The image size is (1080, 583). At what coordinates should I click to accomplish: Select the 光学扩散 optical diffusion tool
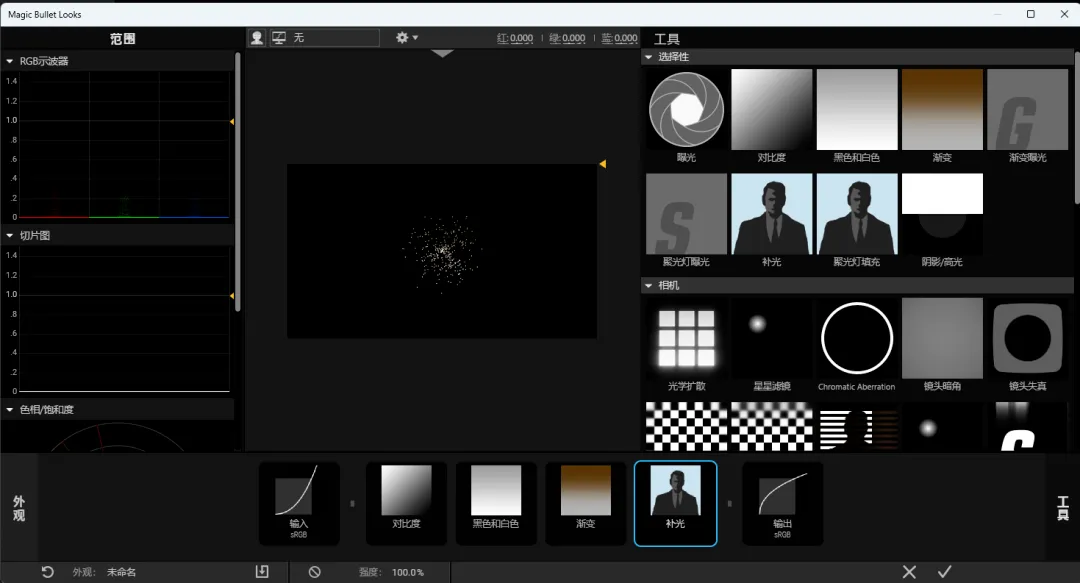pos(686,345)
